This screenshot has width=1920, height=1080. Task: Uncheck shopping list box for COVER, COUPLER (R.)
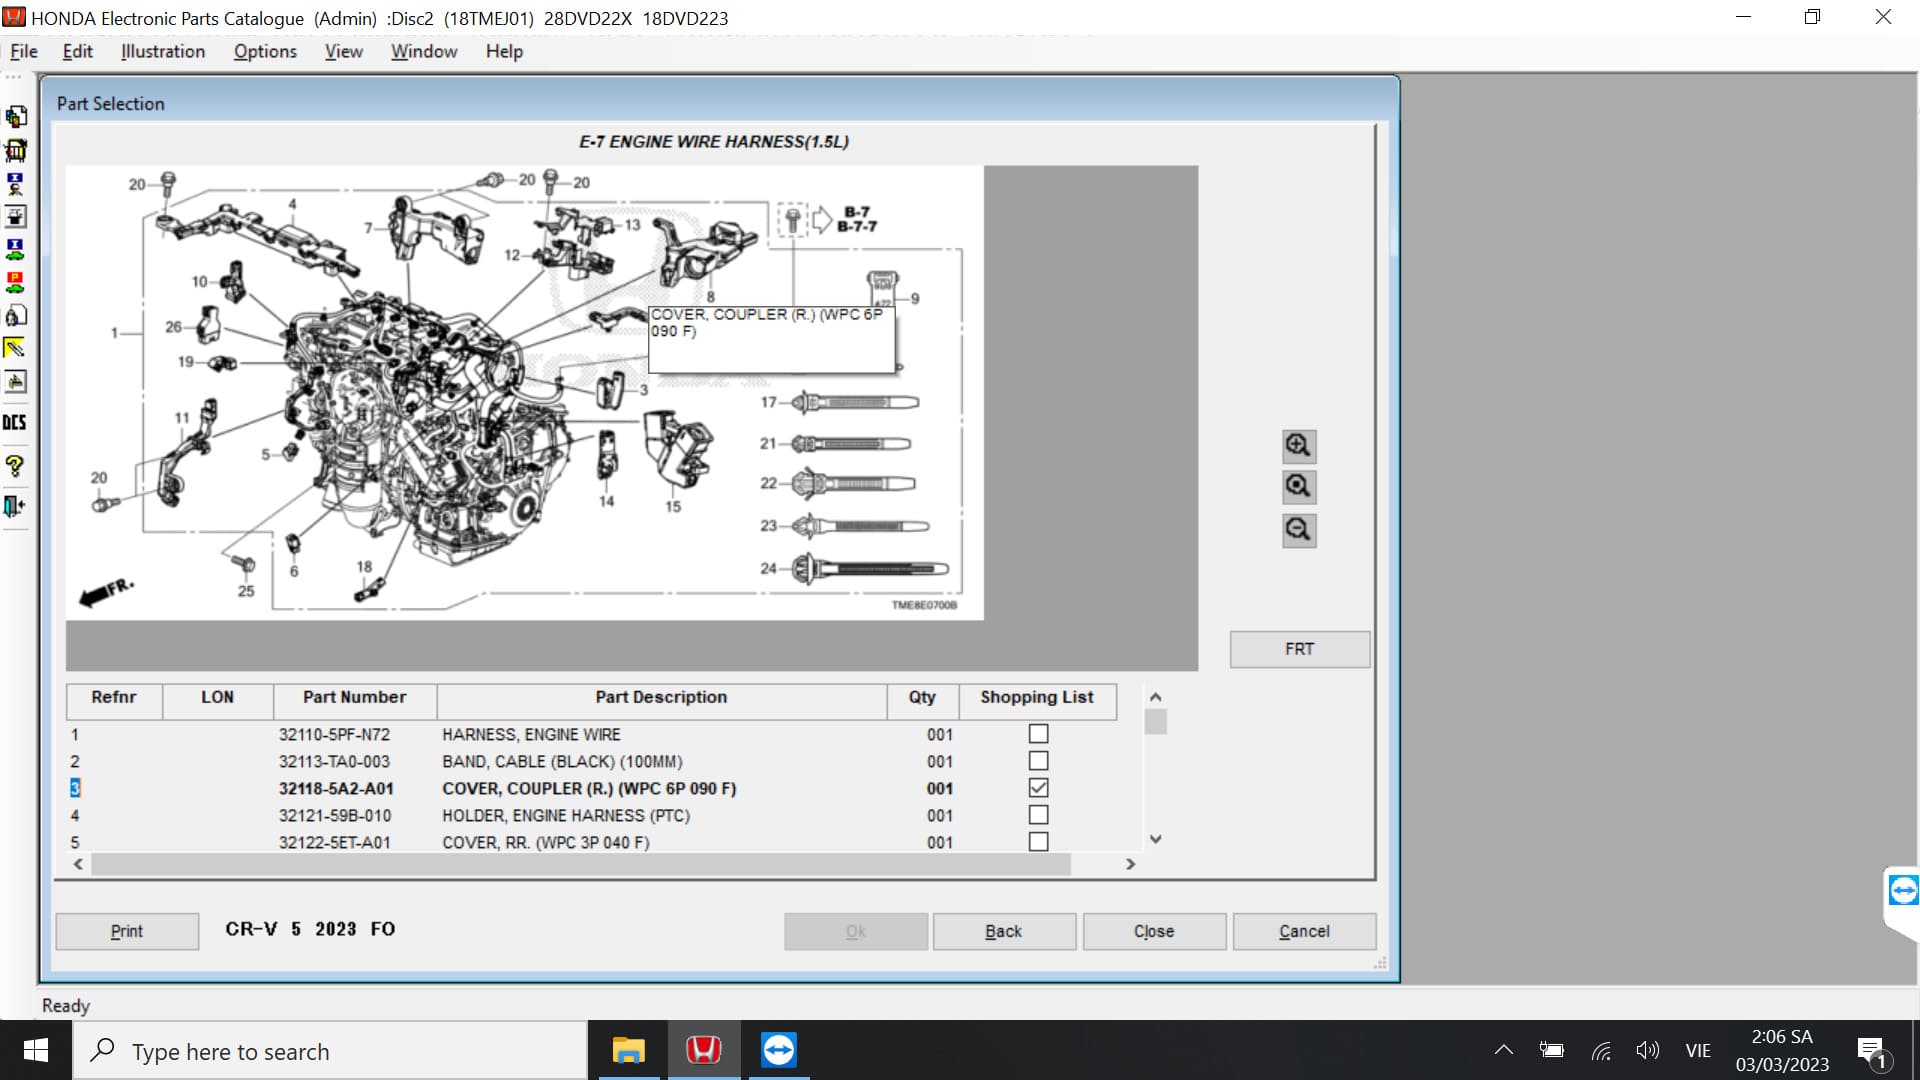tap(1038, 788)
